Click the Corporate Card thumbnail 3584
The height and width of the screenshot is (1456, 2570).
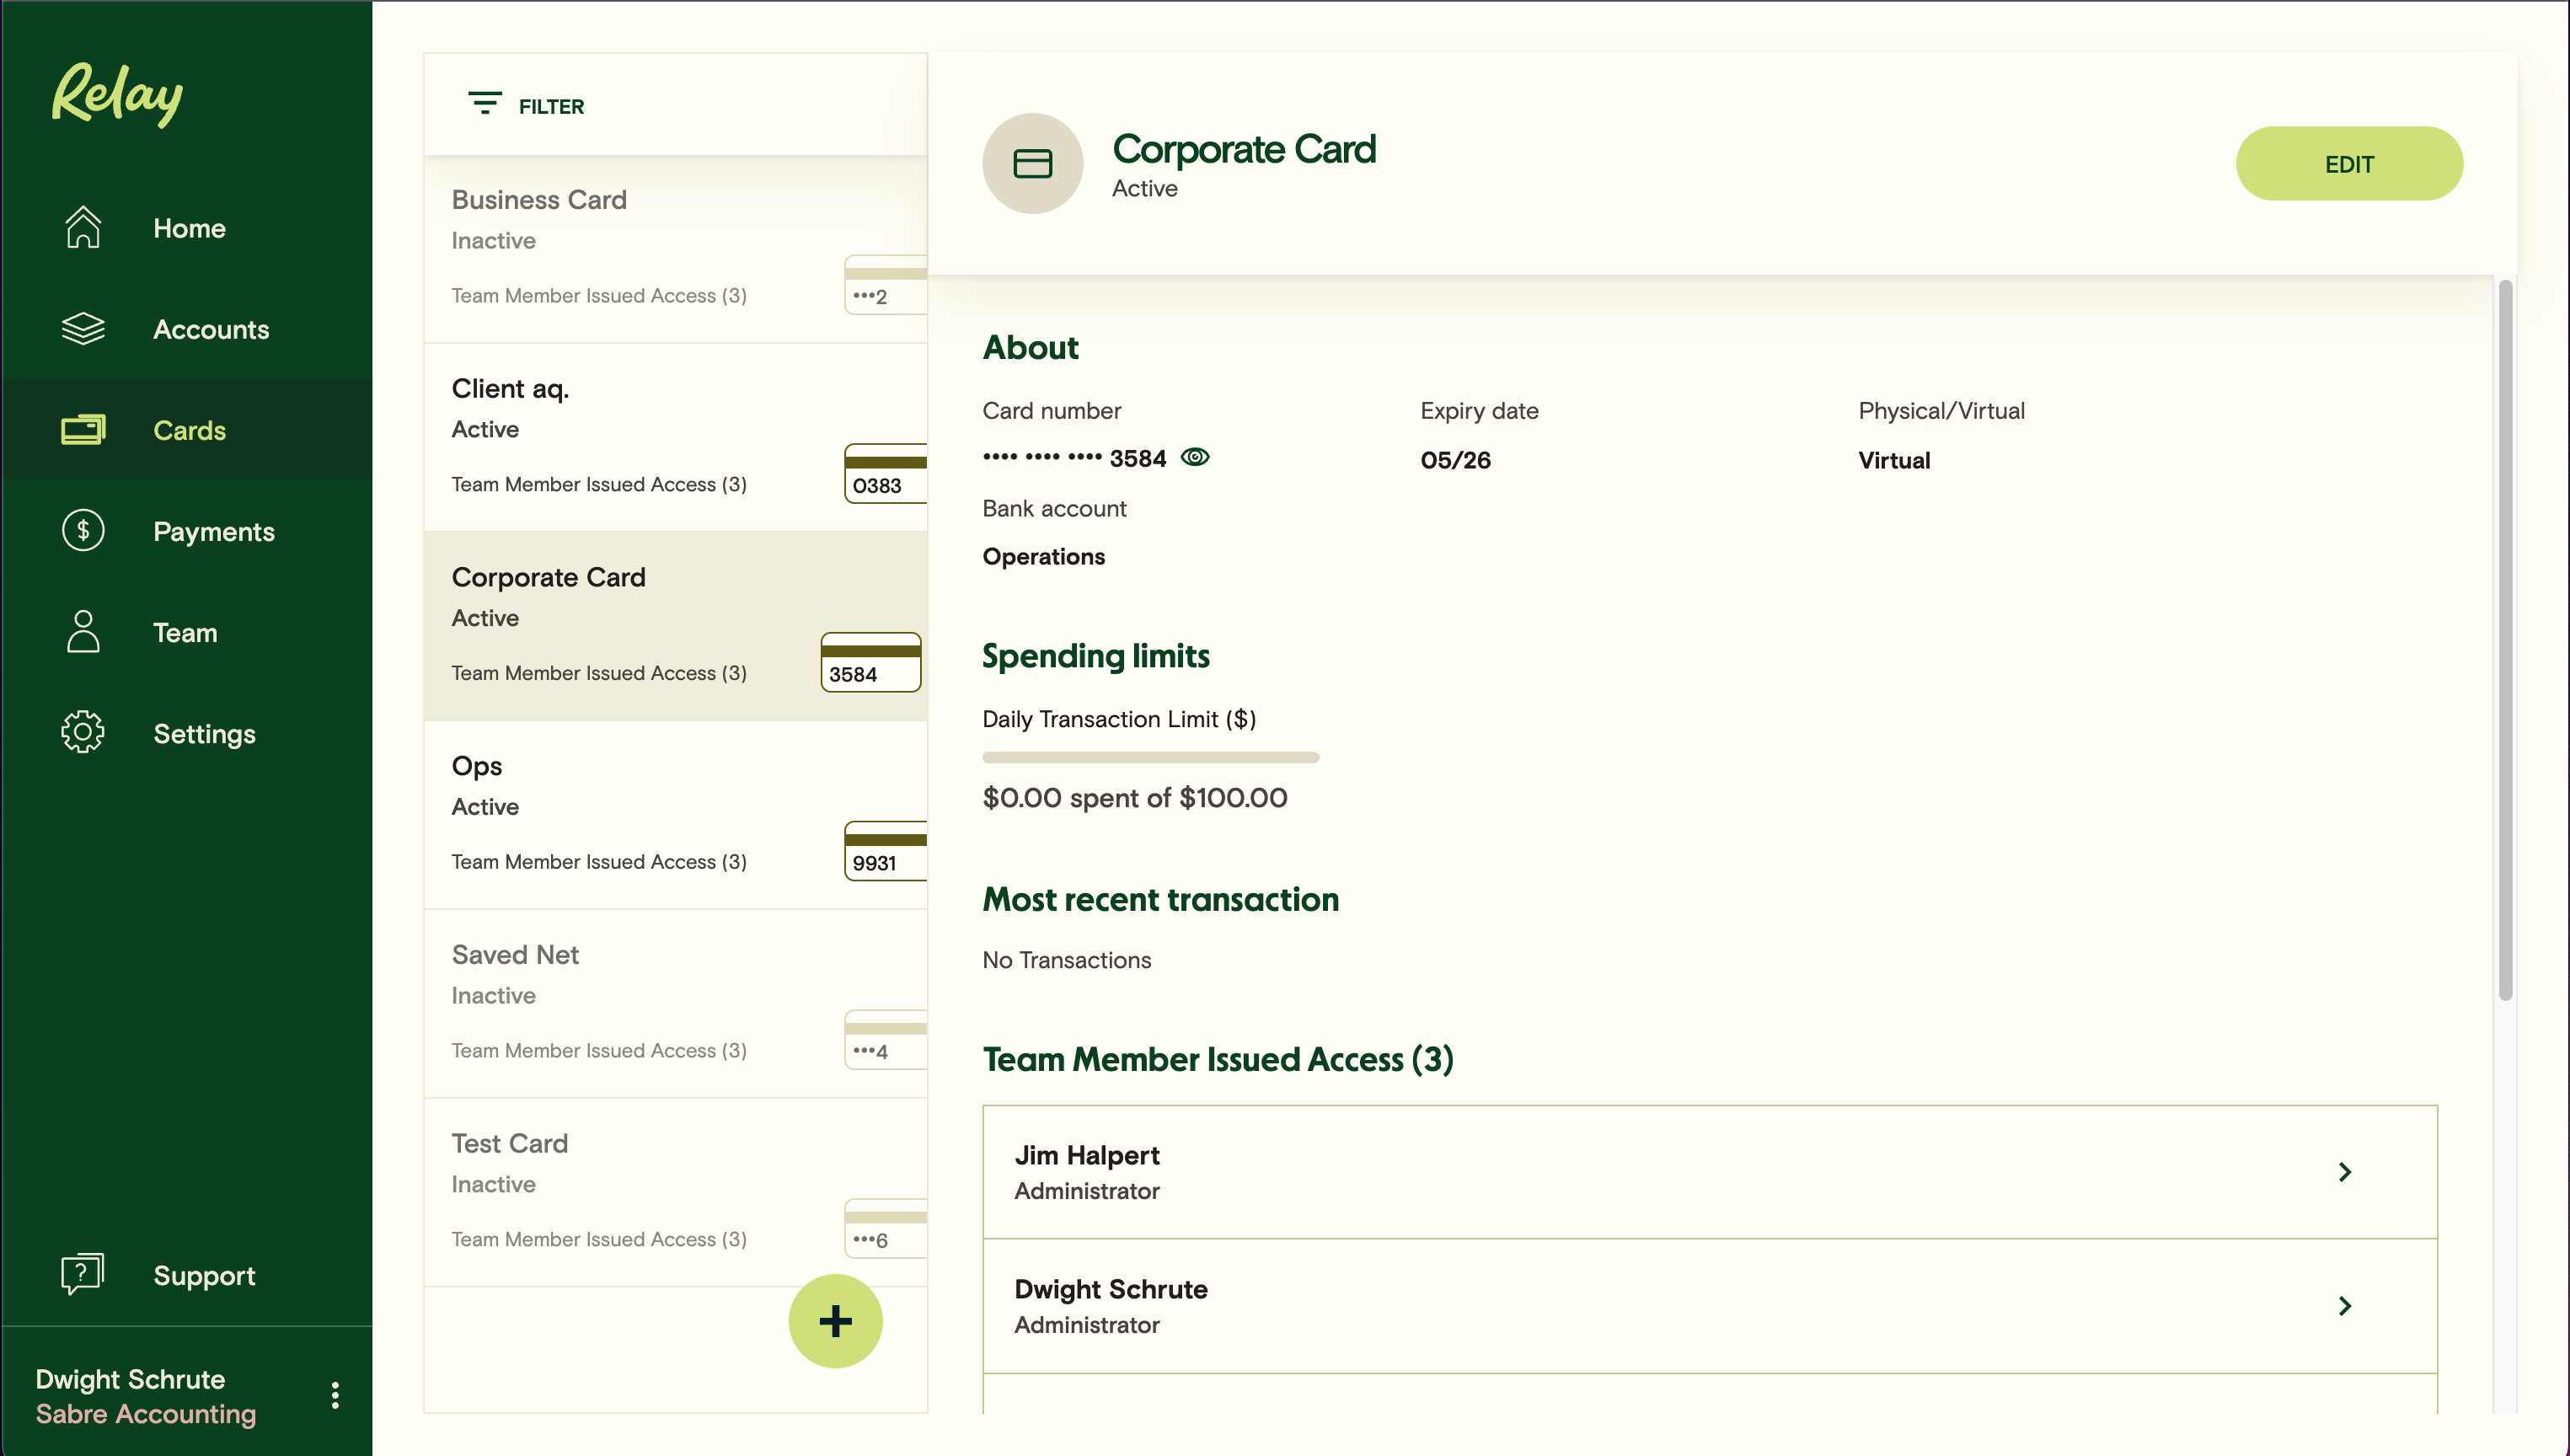871,662
